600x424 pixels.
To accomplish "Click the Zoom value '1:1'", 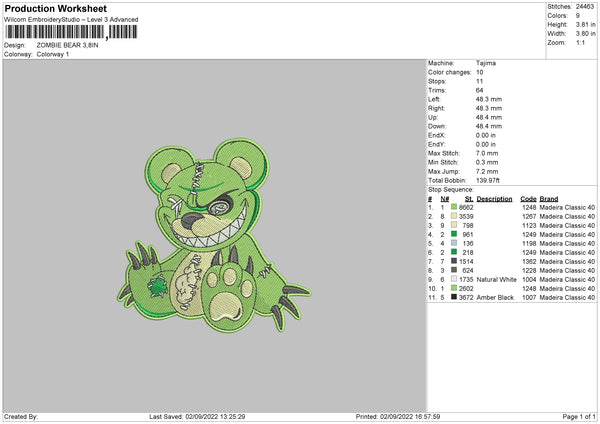I will click(580, 42).
